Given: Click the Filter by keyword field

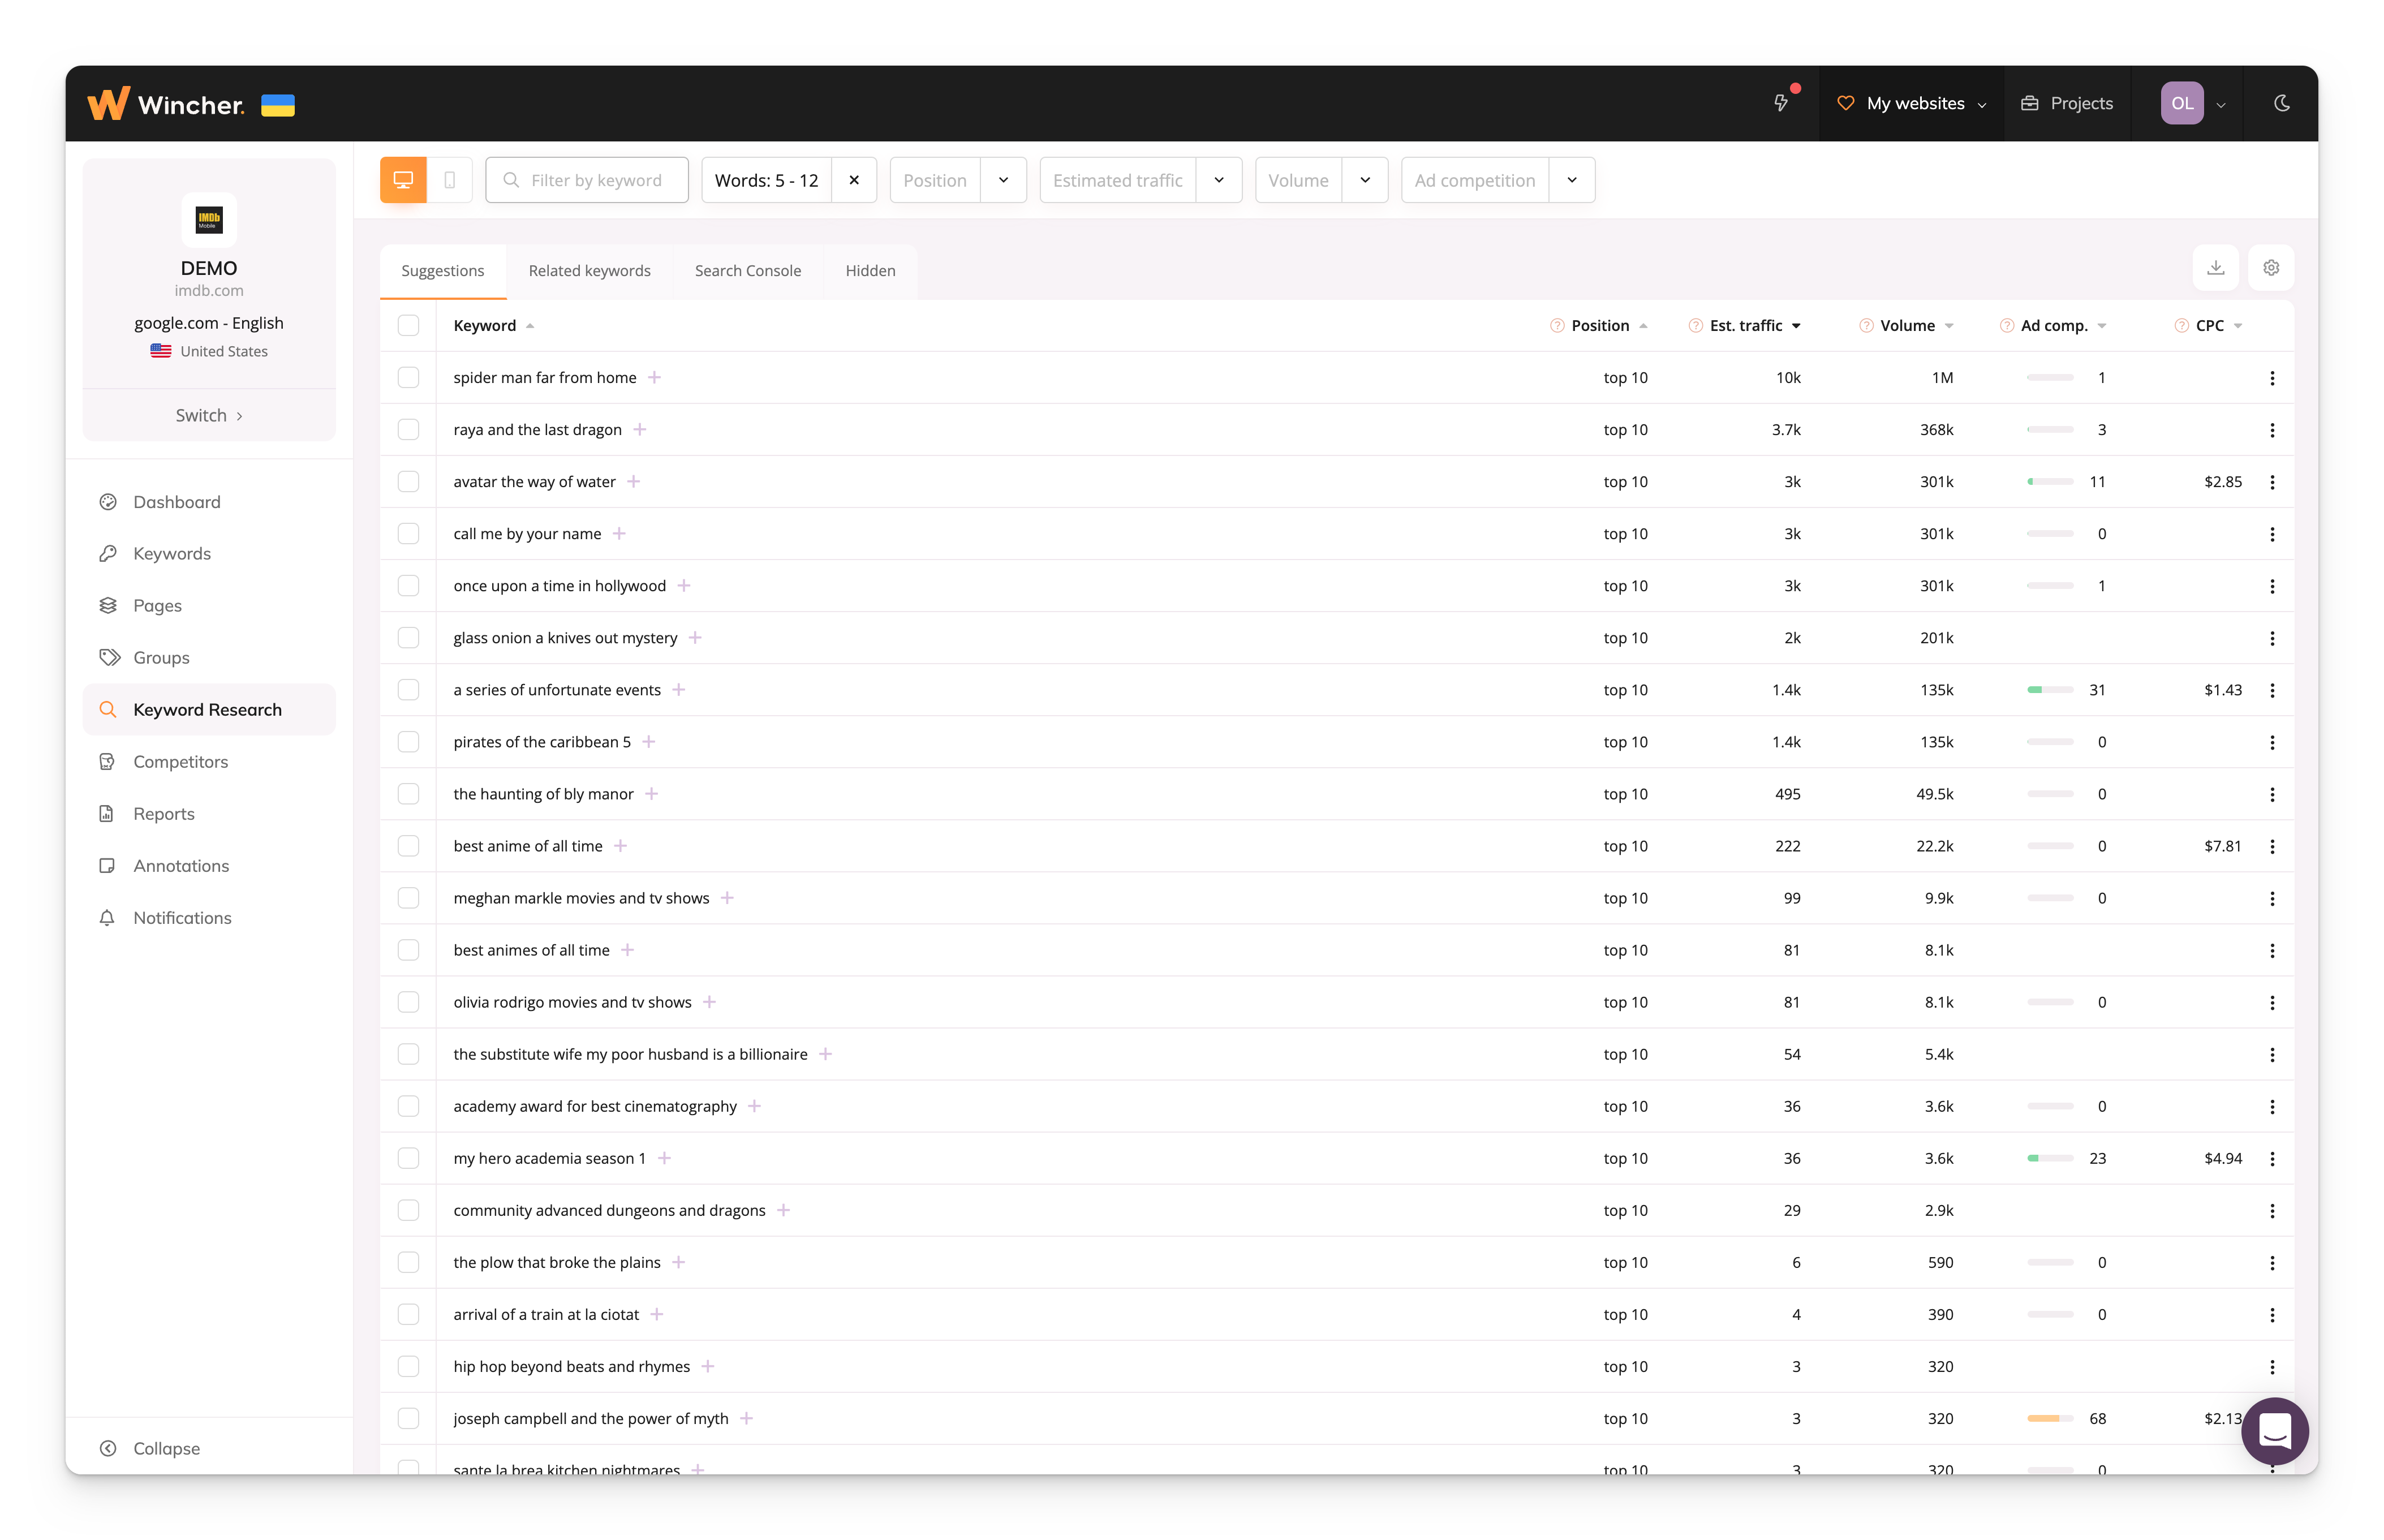Looking at the screenshot, I should coord(596,180).
